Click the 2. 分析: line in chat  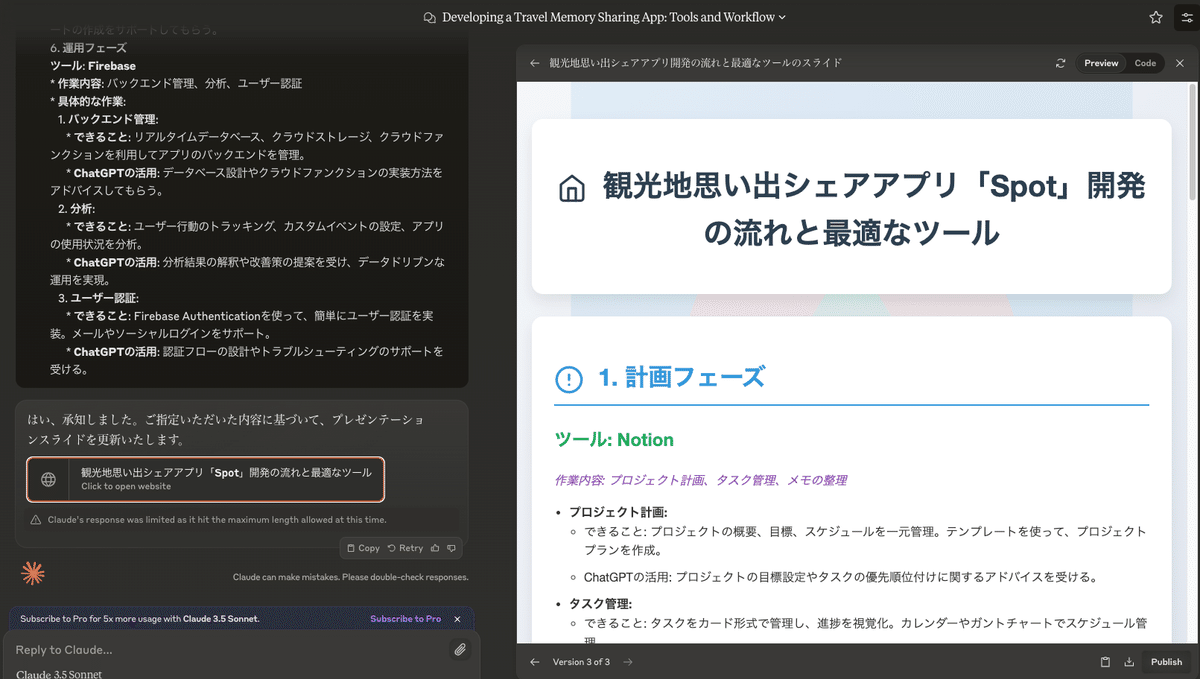[x=77, y=208]
